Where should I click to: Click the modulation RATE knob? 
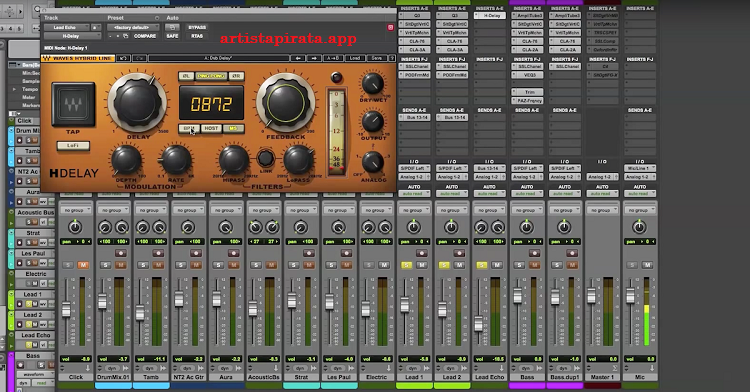[x=176, y=160]
